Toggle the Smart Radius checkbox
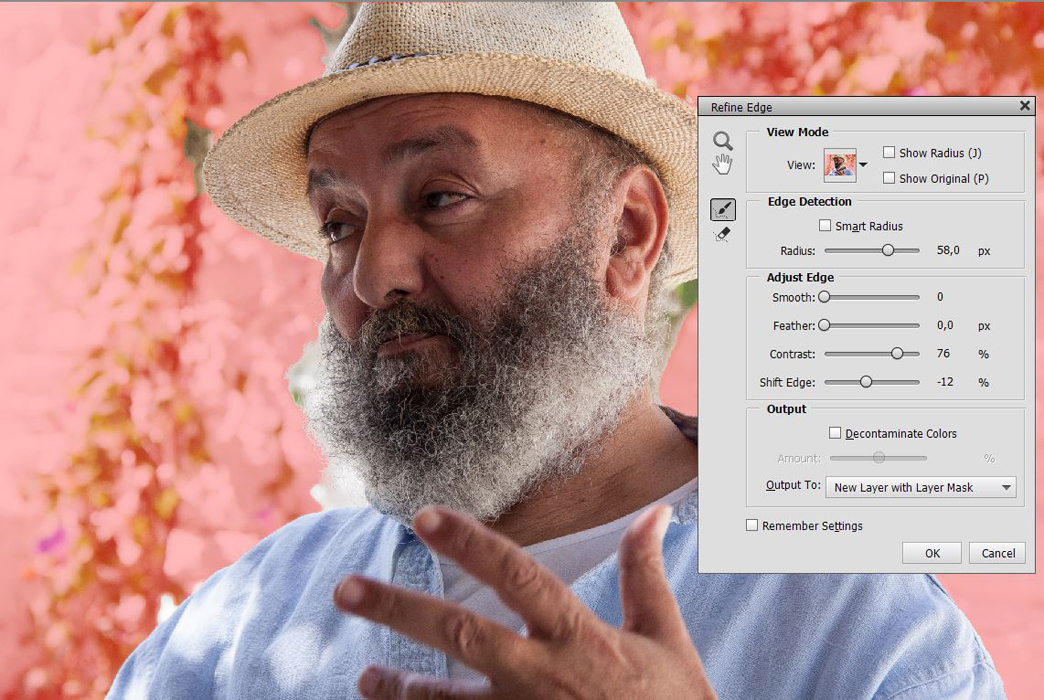The height and width of the screenshot is (700, 1044). 825,225
